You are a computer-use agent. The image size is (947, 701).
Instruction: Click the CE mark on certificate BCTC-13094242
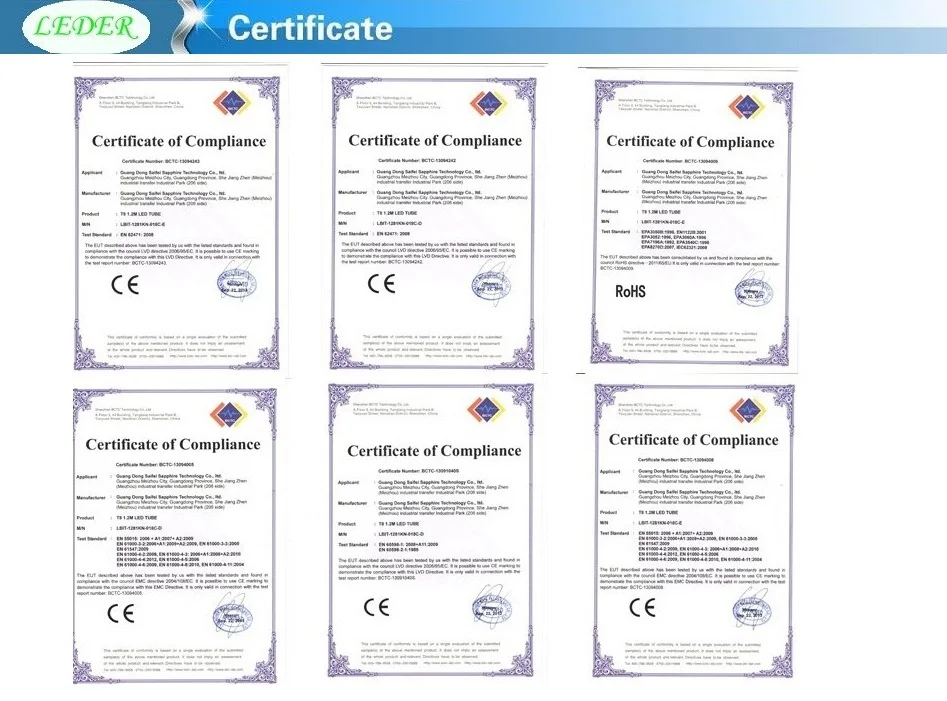[x=381, y=283]
